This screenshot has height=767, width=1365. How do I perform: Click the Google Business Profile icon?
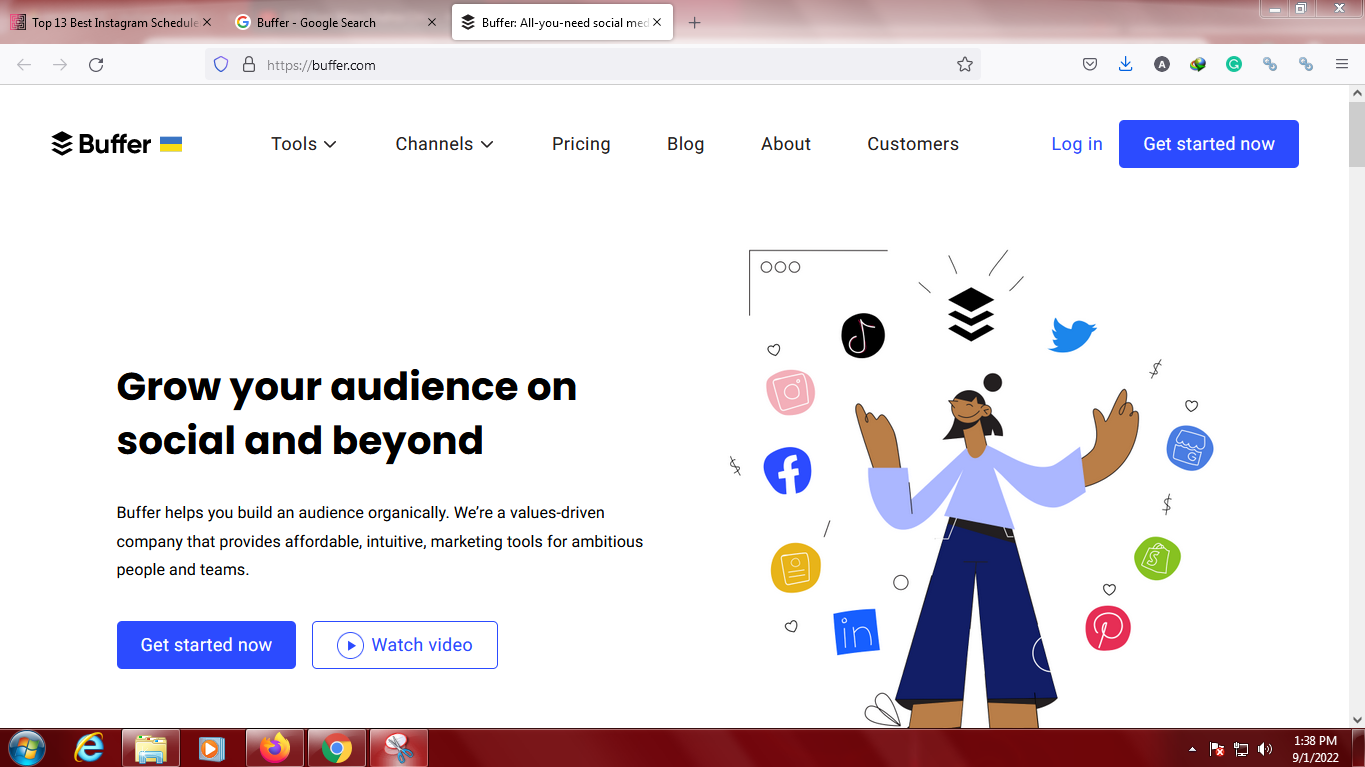coord(1190,448)
